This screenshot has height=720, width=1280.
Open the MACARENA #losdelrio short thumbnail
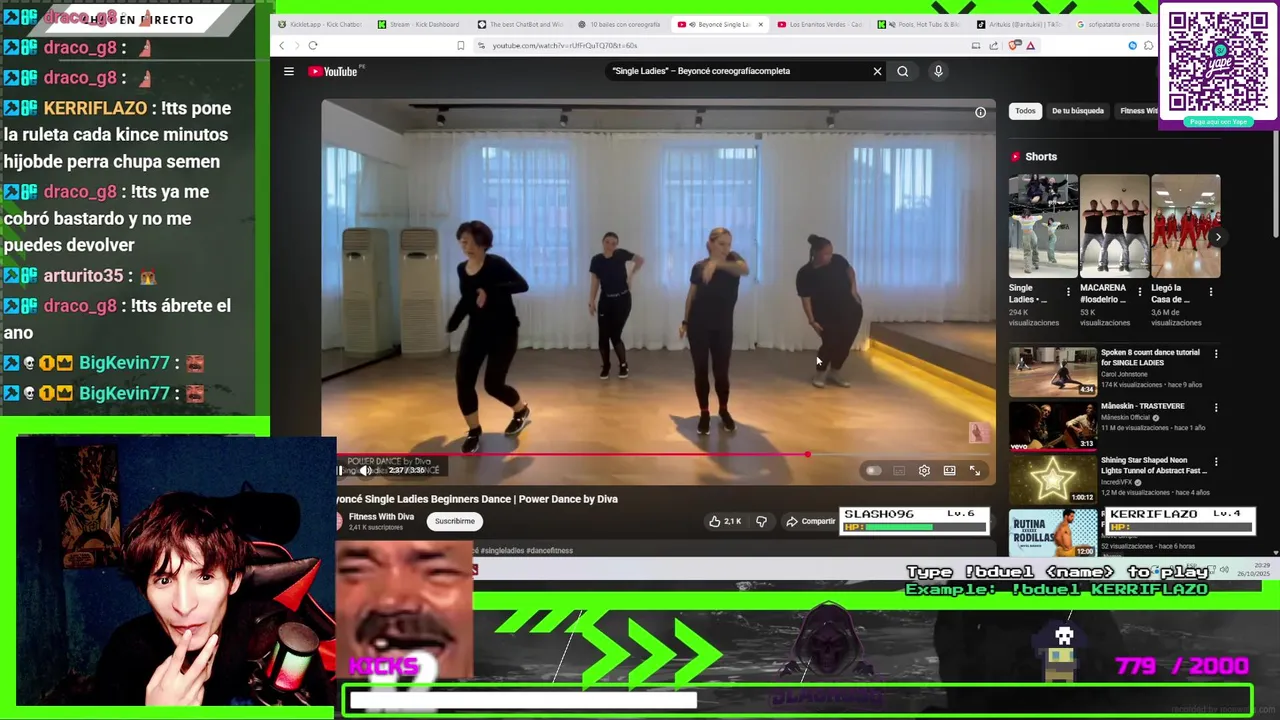pyautogui.click(x=1114, y=226)
